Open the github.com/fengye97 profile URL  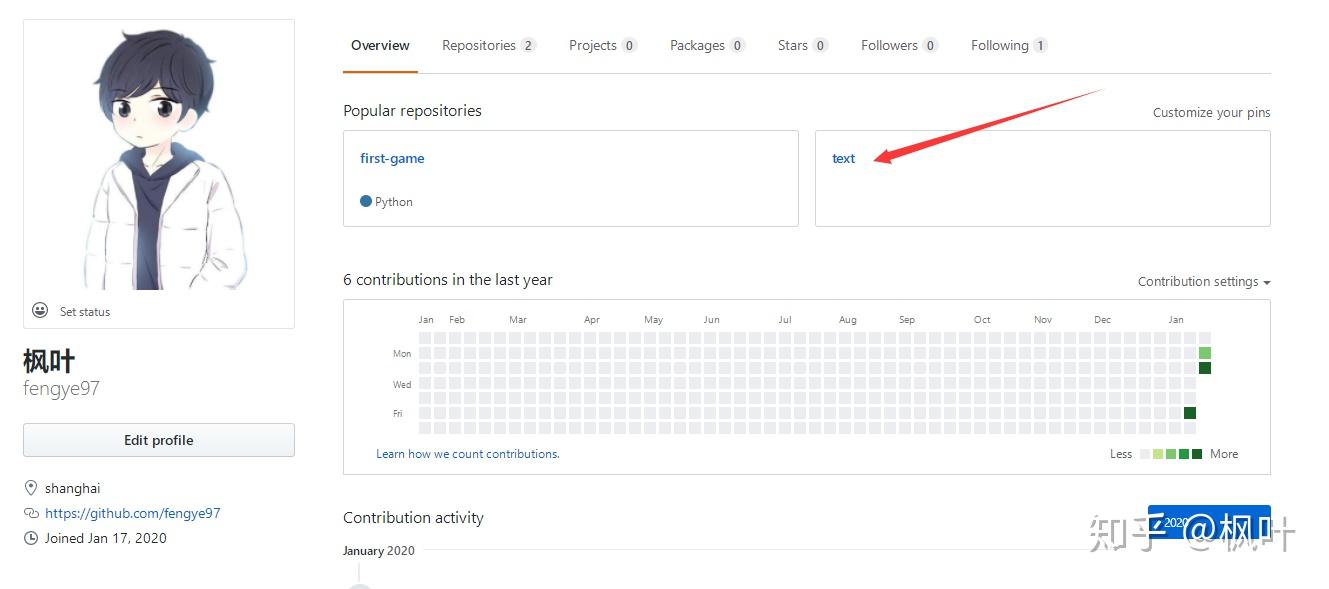(133, 514)
